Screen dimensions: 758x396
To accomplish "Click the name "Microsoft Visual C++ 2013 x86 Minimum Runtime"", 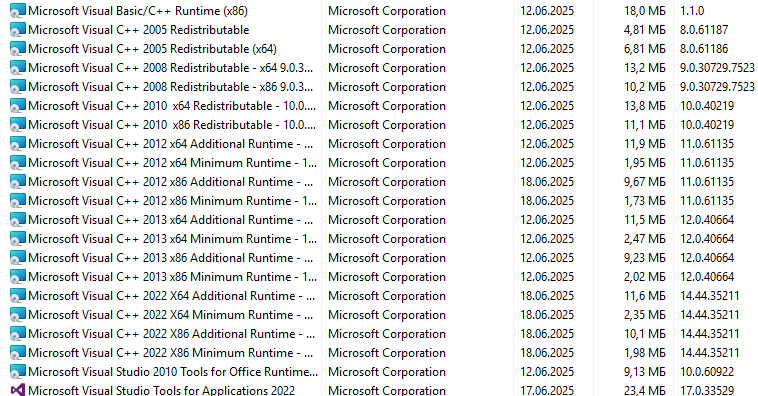I will pyautogui.click(x=173, y=277).
